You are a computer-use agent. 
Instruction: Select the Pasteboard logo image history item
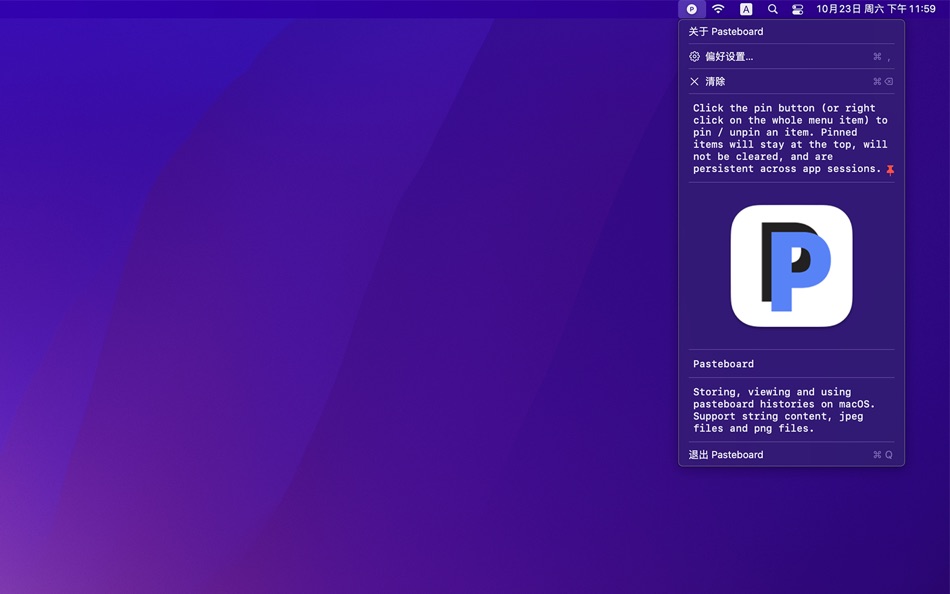pyautogui.click(x=791, y=266)
